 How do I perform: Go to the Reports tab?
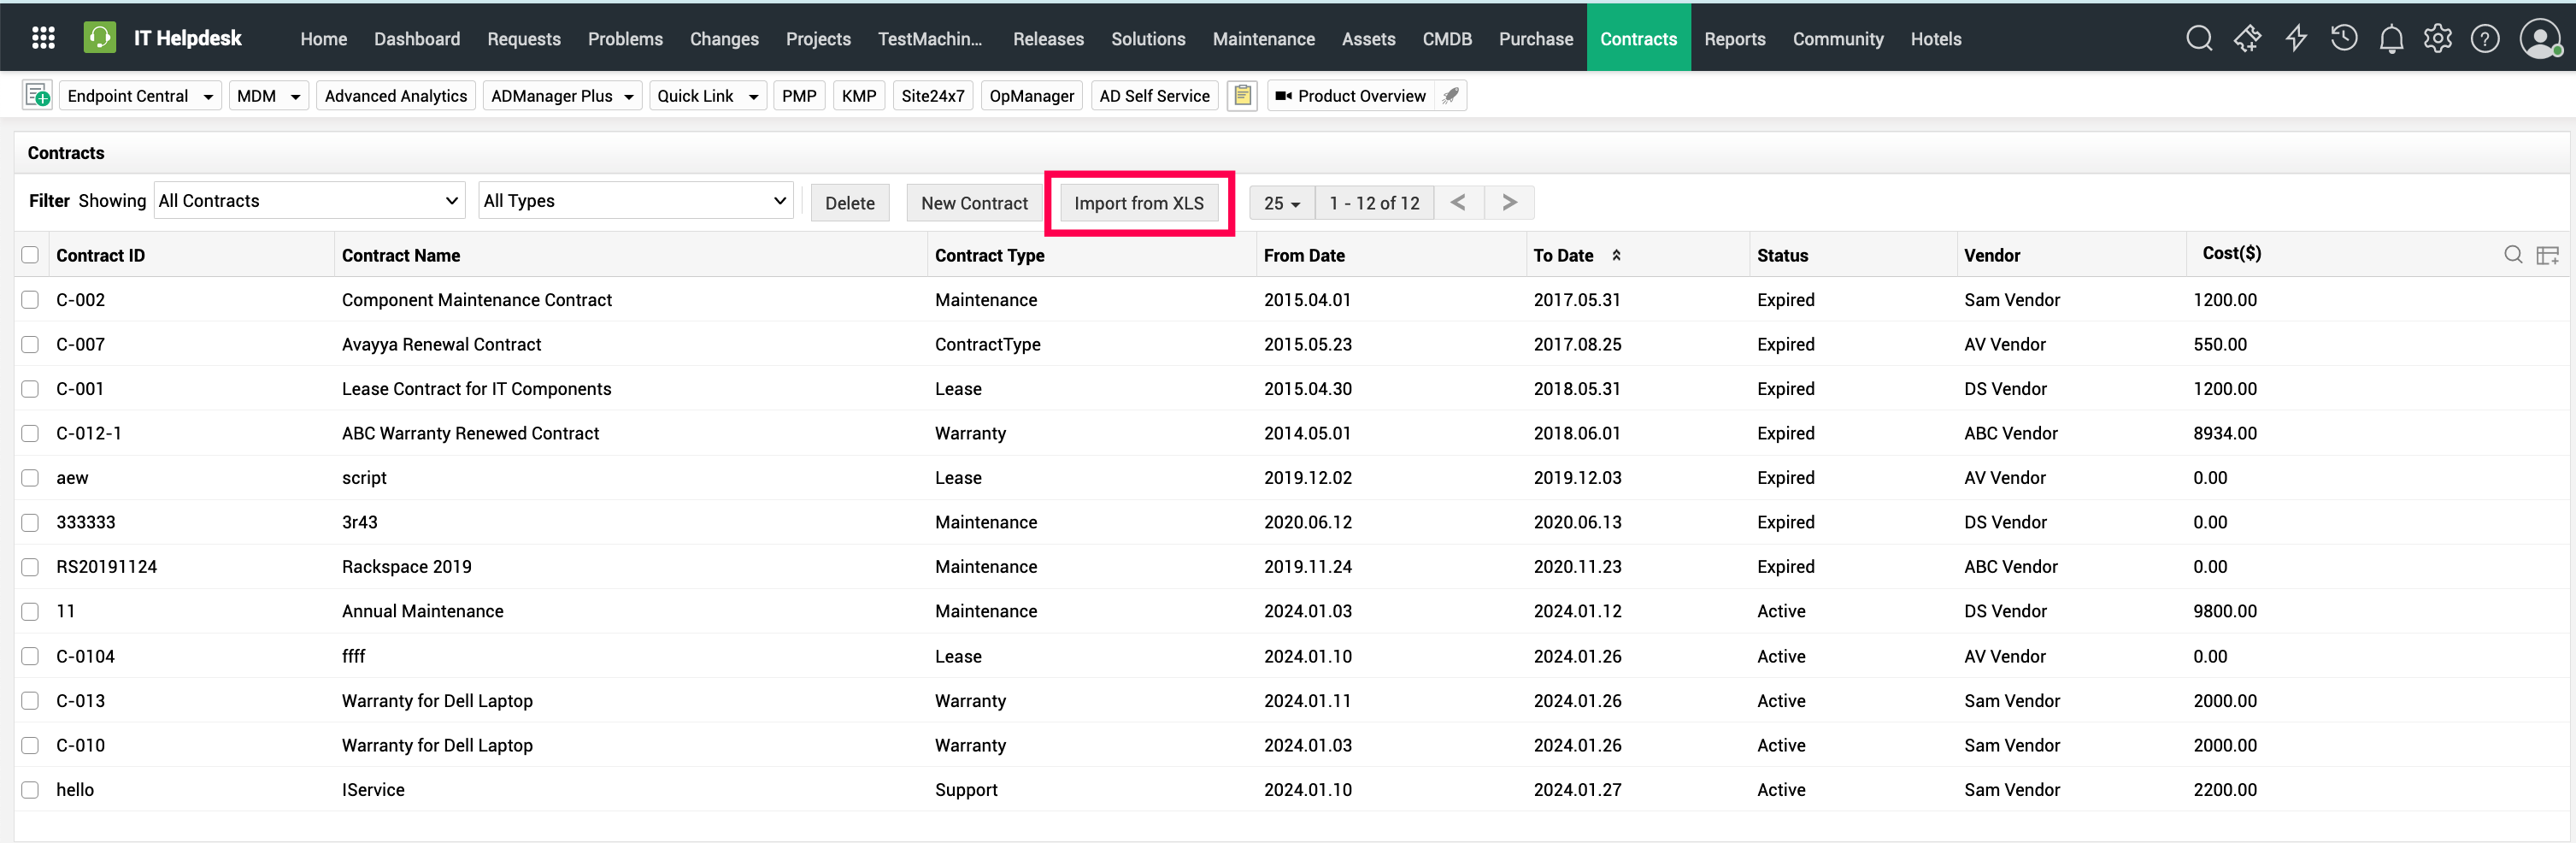tap(1734, 38)
